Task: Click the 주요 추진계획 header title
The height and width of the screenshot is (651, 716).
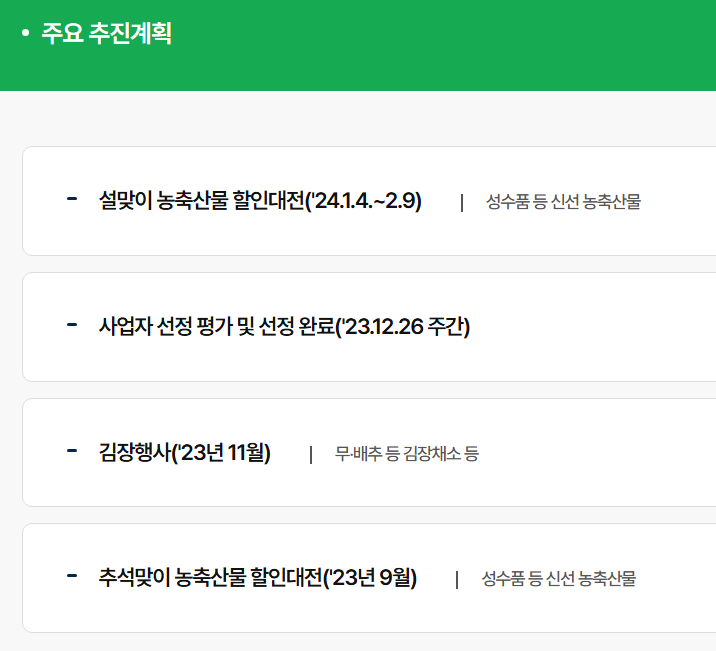Action: (106, 33)
